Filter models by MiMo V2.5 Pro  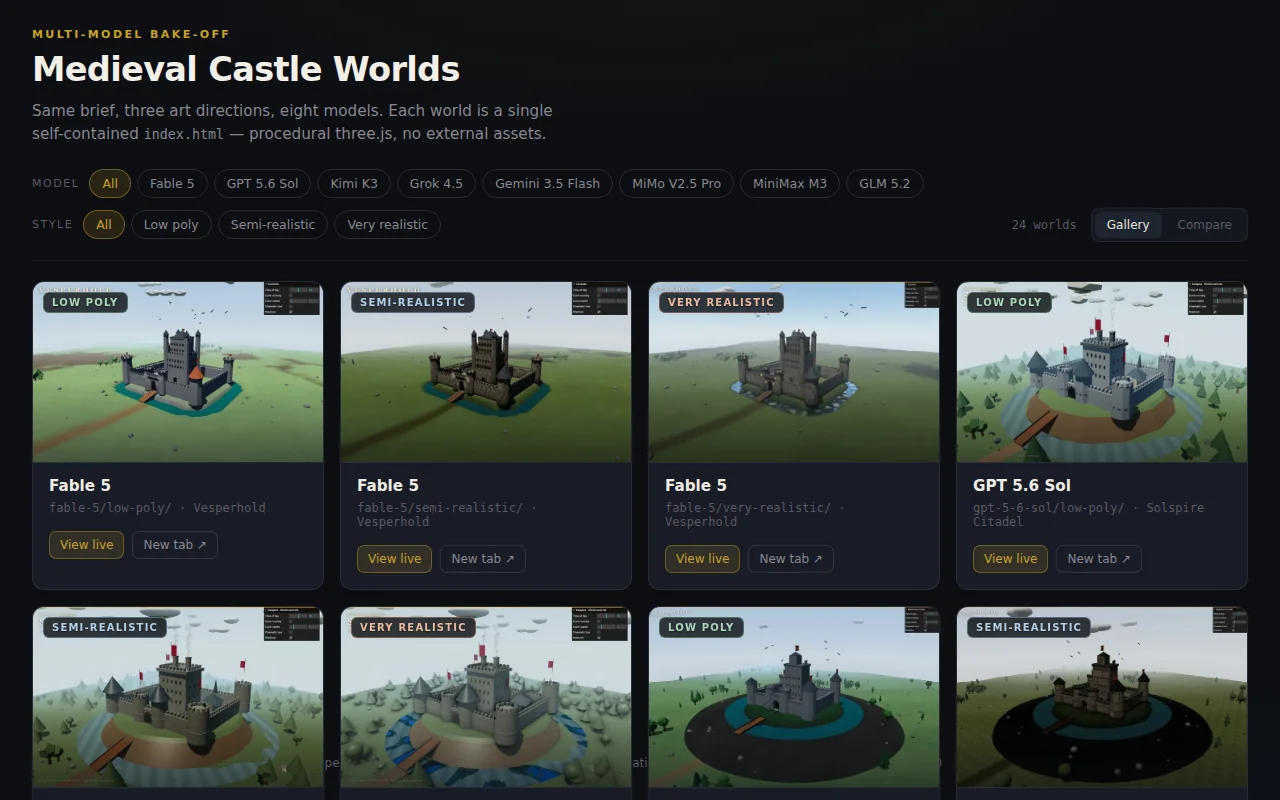[x=676, y=183]
